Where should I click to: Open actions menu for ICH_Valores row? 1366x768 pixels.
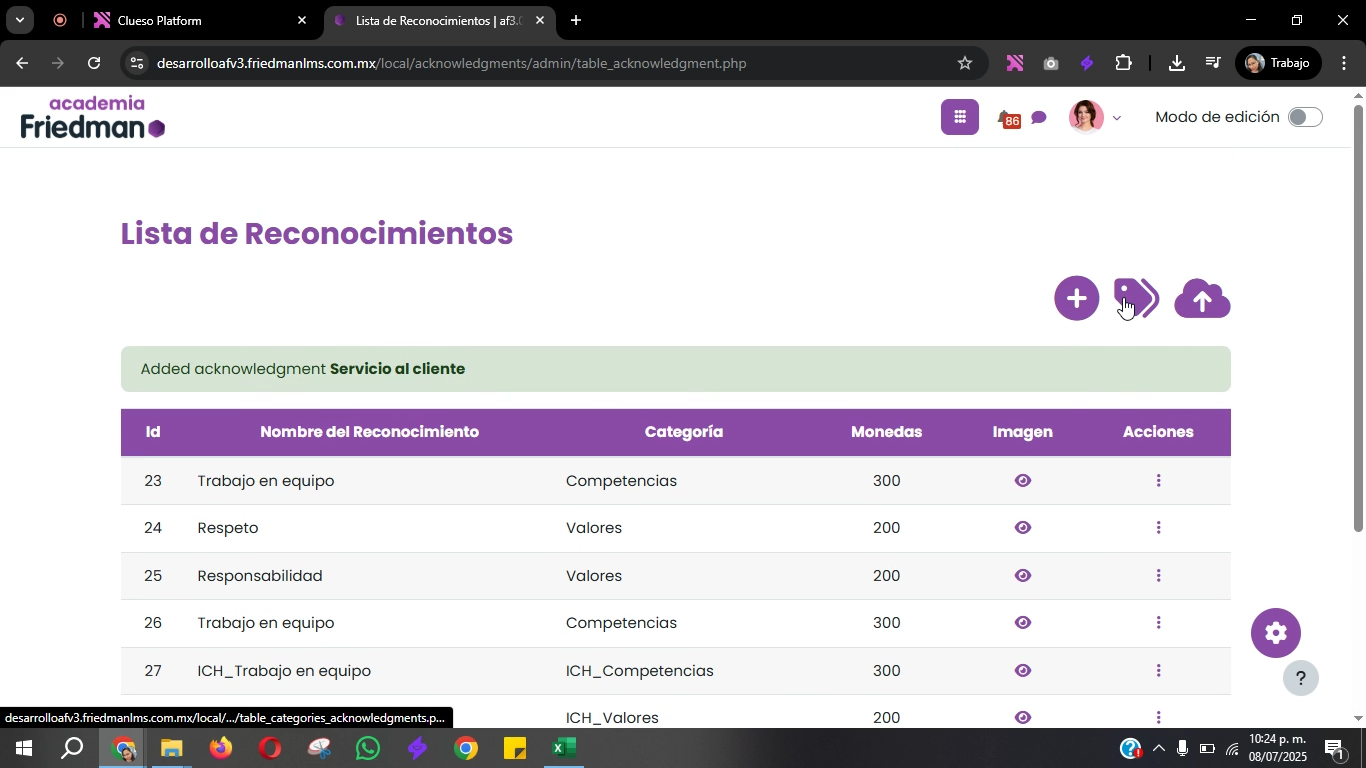[1158, 717]
